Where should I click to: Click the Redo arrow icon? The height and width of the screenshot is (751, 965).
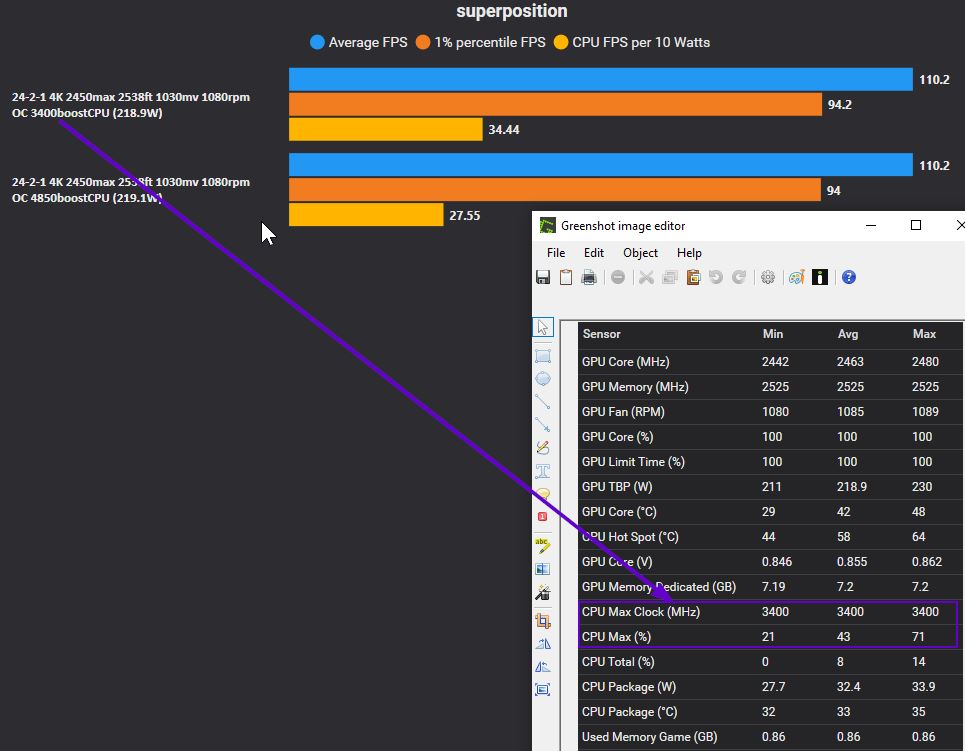739,278
